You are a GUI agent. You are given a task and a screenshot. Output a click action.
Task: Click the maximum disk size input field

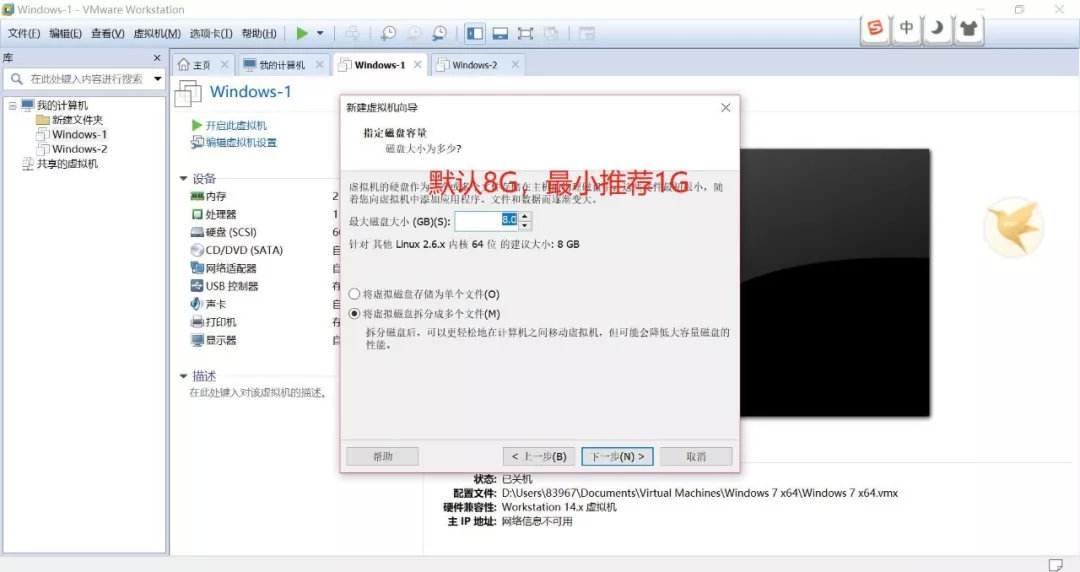486,221
